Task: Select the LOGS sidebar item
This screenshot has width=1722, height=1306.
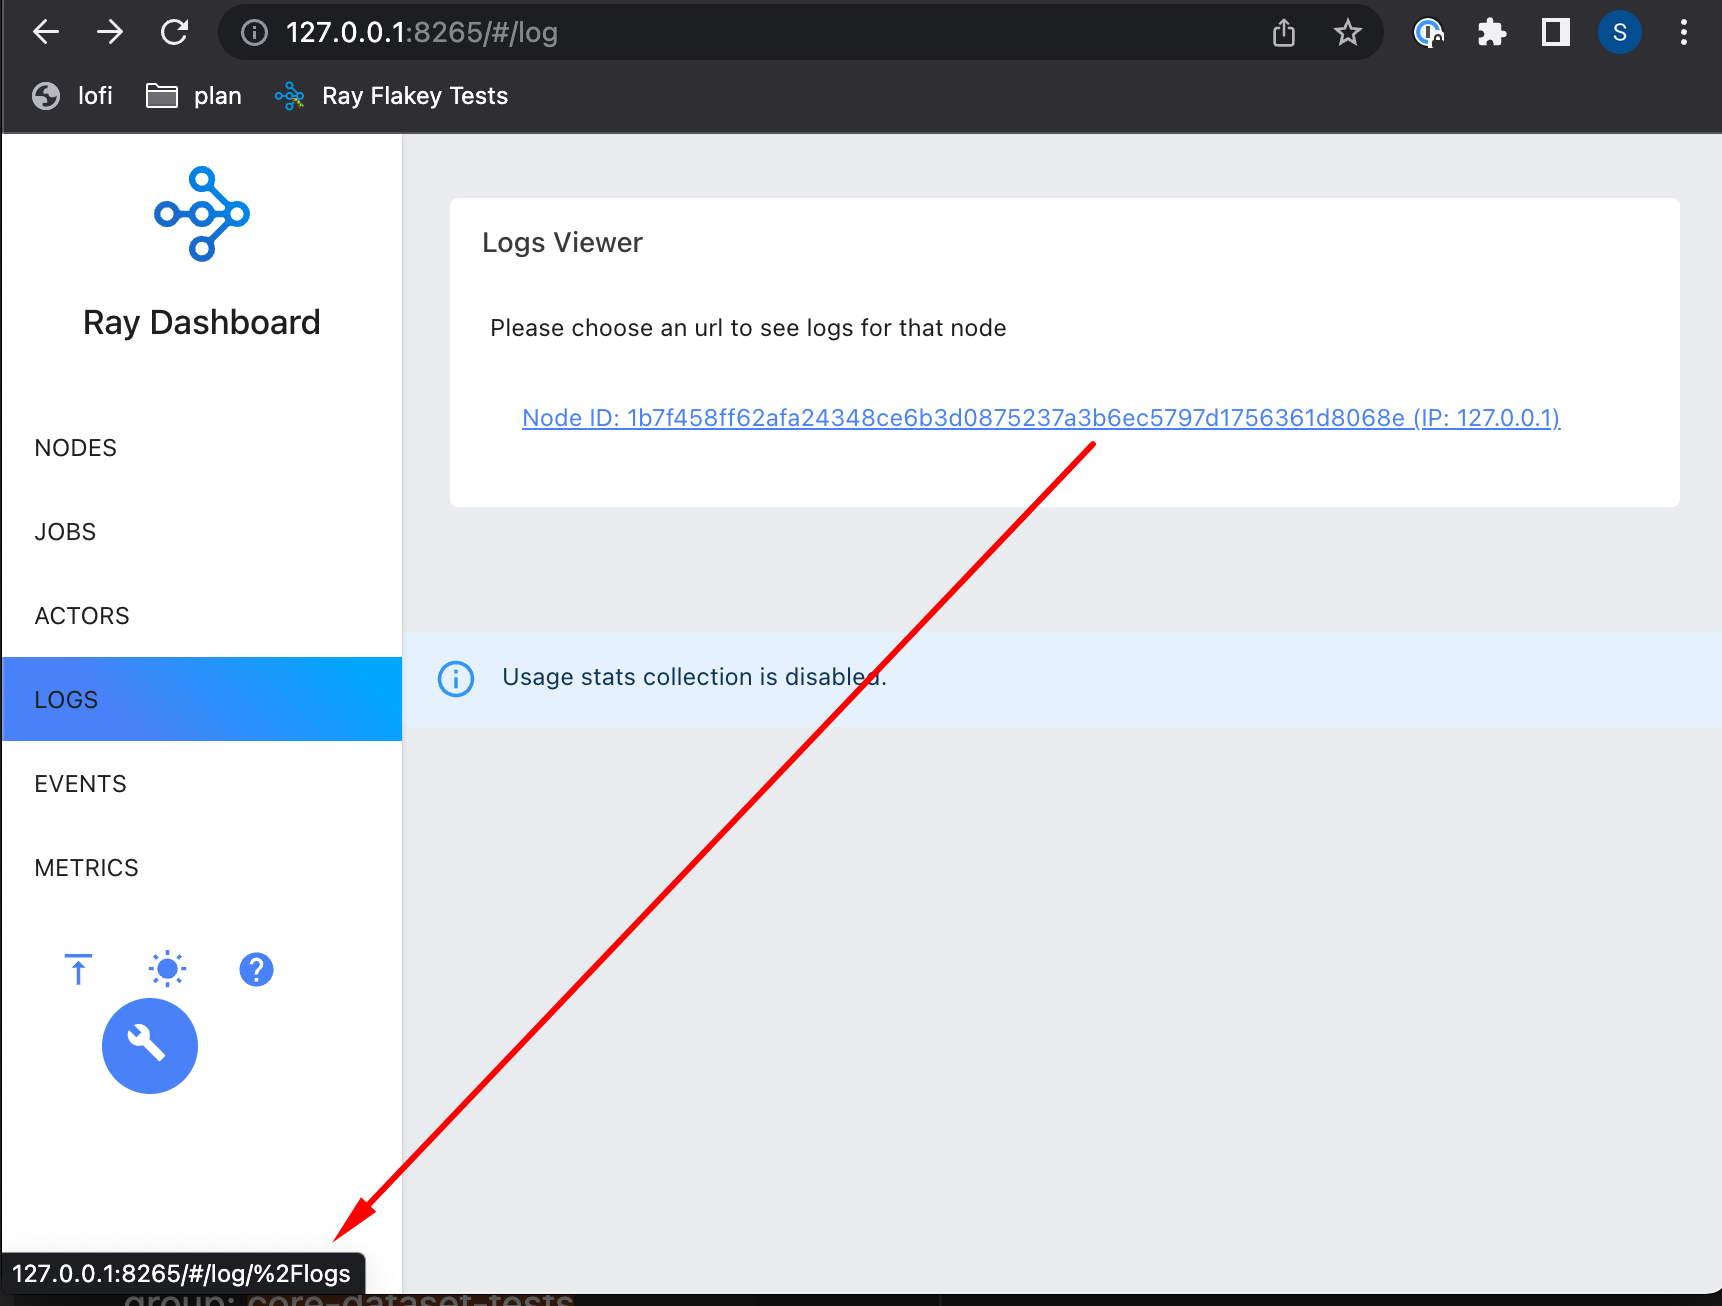Action: (202, 699)
